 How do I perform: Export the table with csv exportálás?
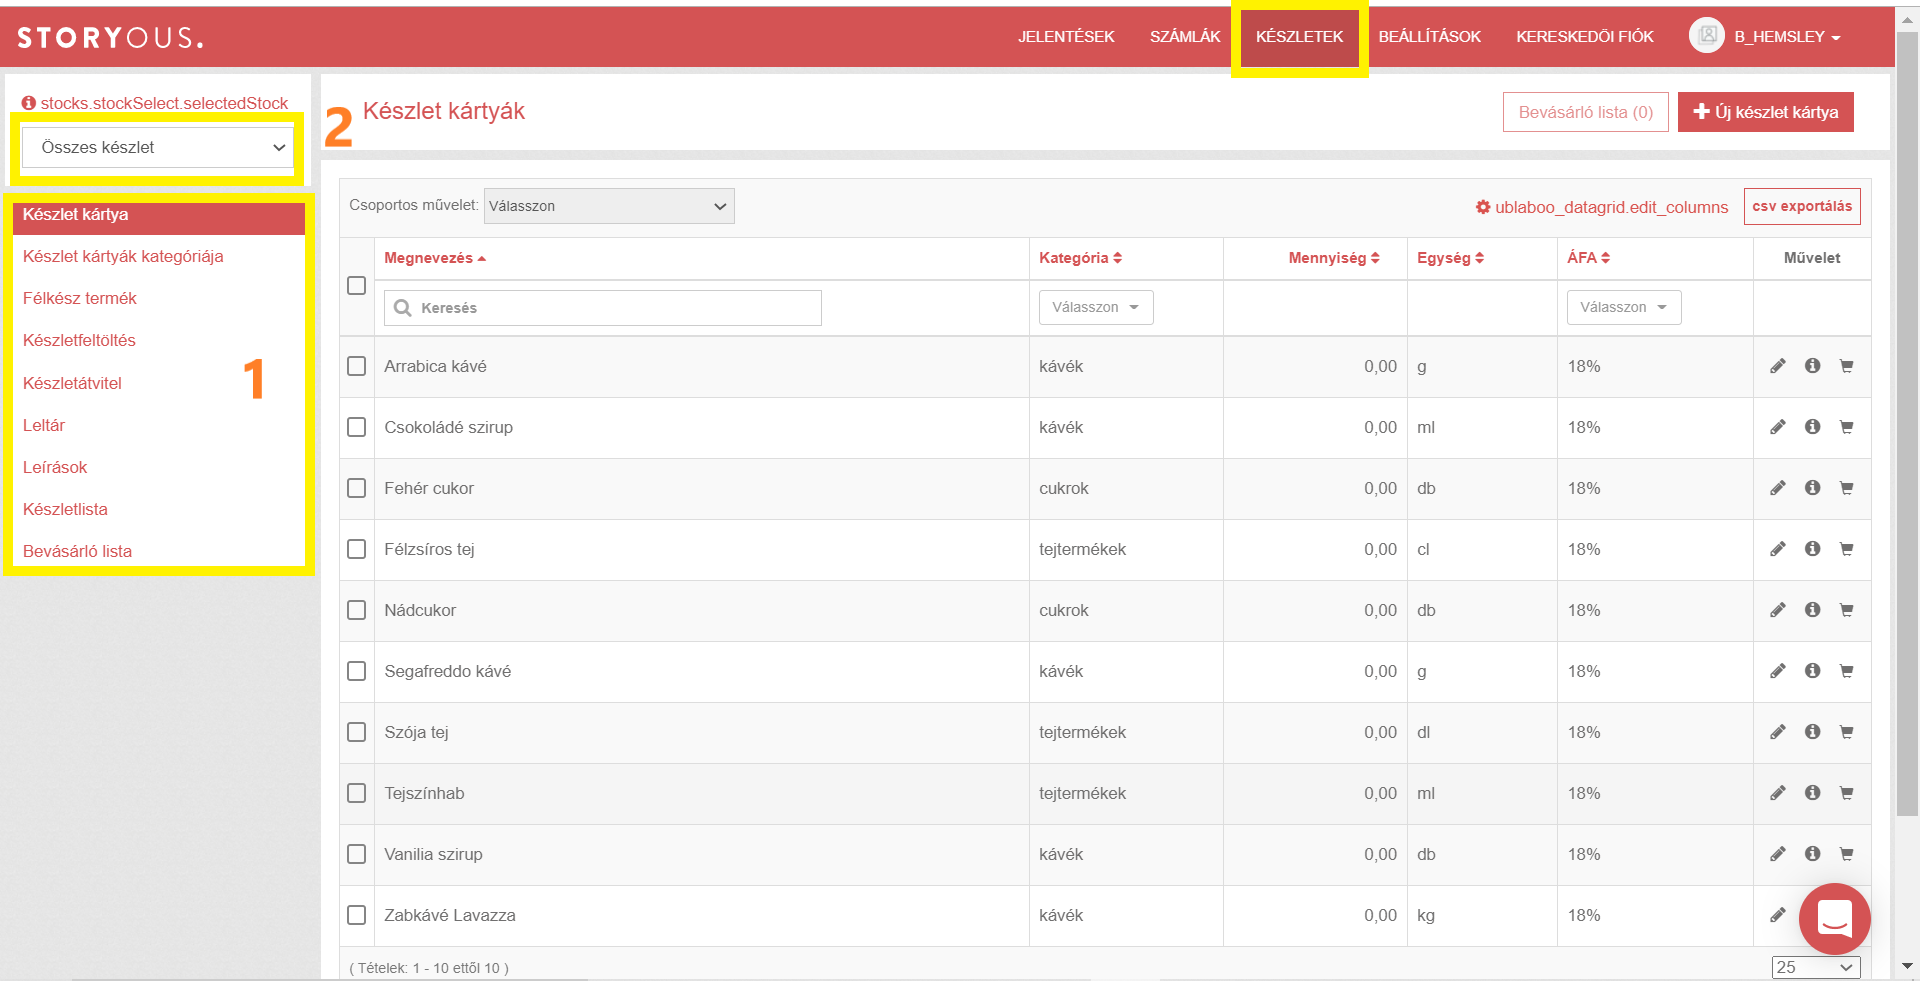(1802, 206)
